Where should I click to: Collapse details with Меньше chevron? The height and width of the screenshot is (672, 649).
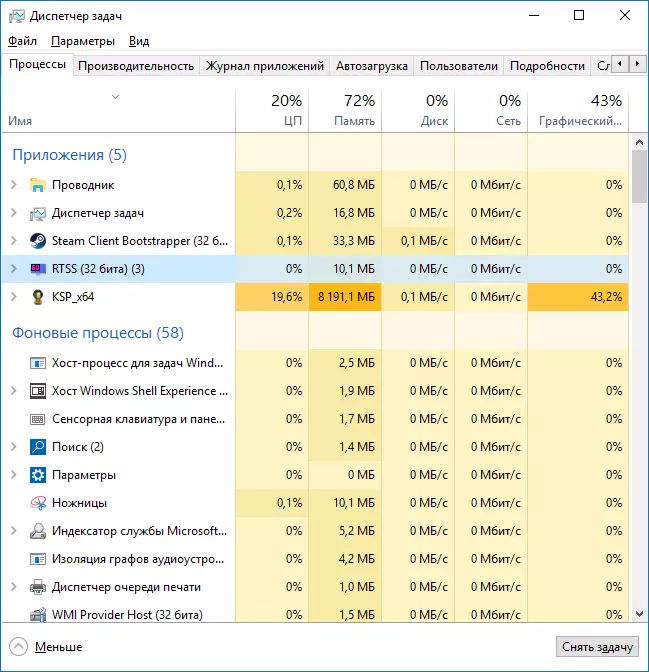tap(18, 647)
